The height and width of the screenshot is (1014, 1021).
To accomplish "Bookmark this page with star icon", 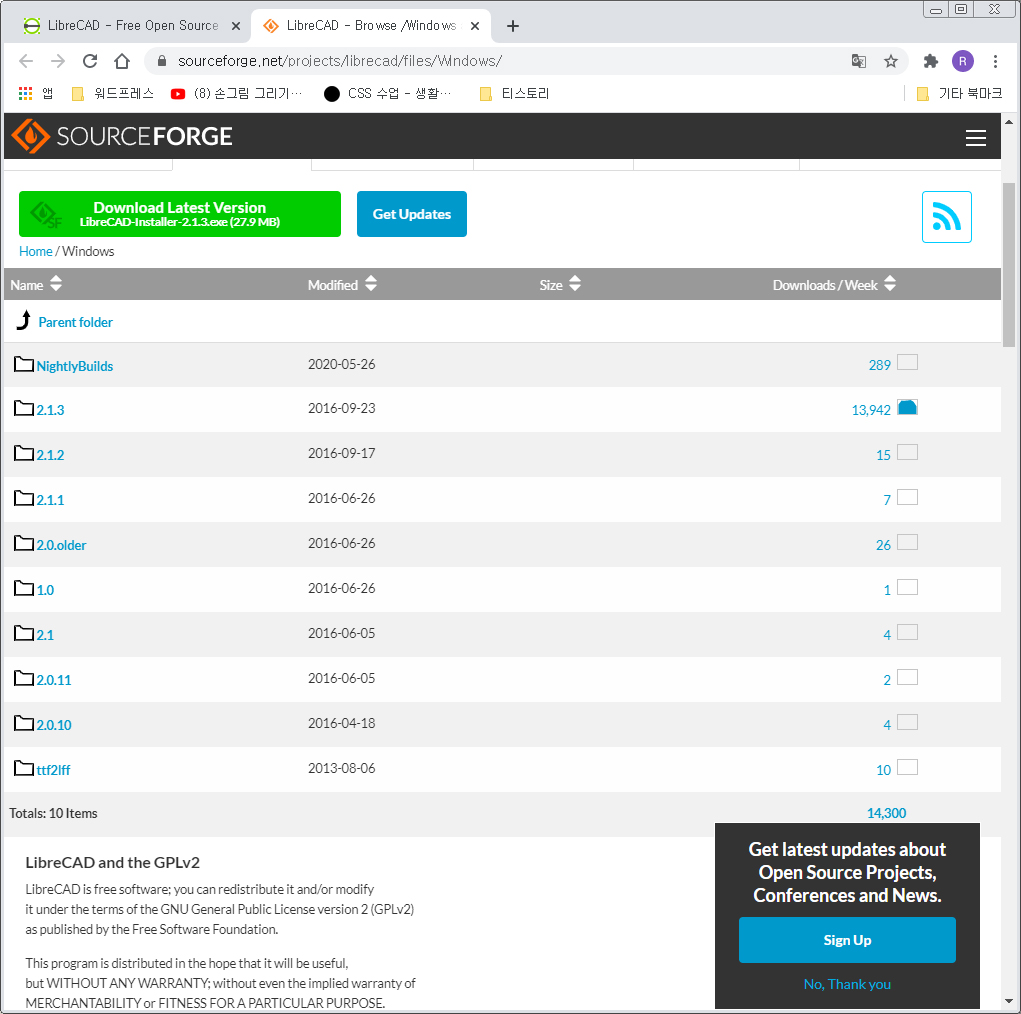I will (x=891, y=61).
